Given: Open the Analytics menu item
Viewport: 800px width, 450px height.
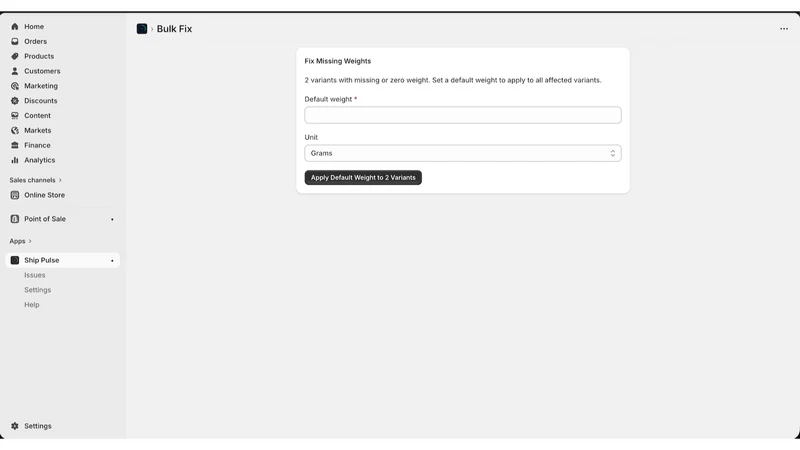Looking at the screenshot, I should tap(39, 160).
